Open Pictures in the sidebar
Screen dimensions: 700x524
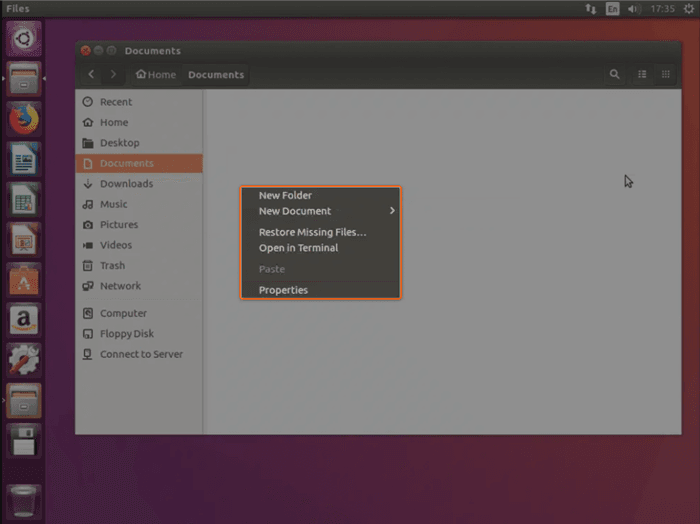139,225
